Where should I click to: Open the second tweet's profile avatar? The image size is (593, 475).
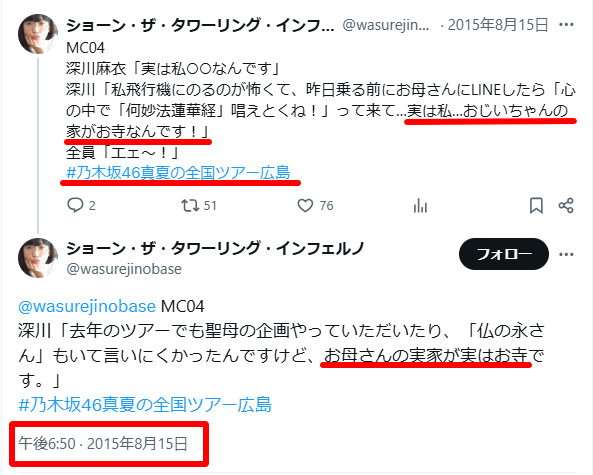(x=38, y=258)
